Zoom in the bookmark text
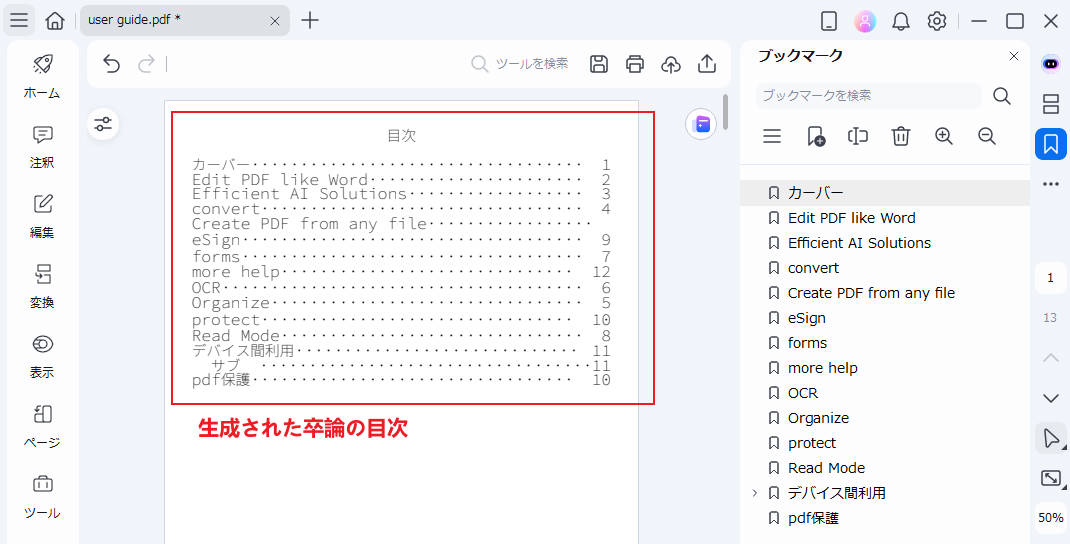The height and width of the screenshot is (544, 1070). pos(944,136)
